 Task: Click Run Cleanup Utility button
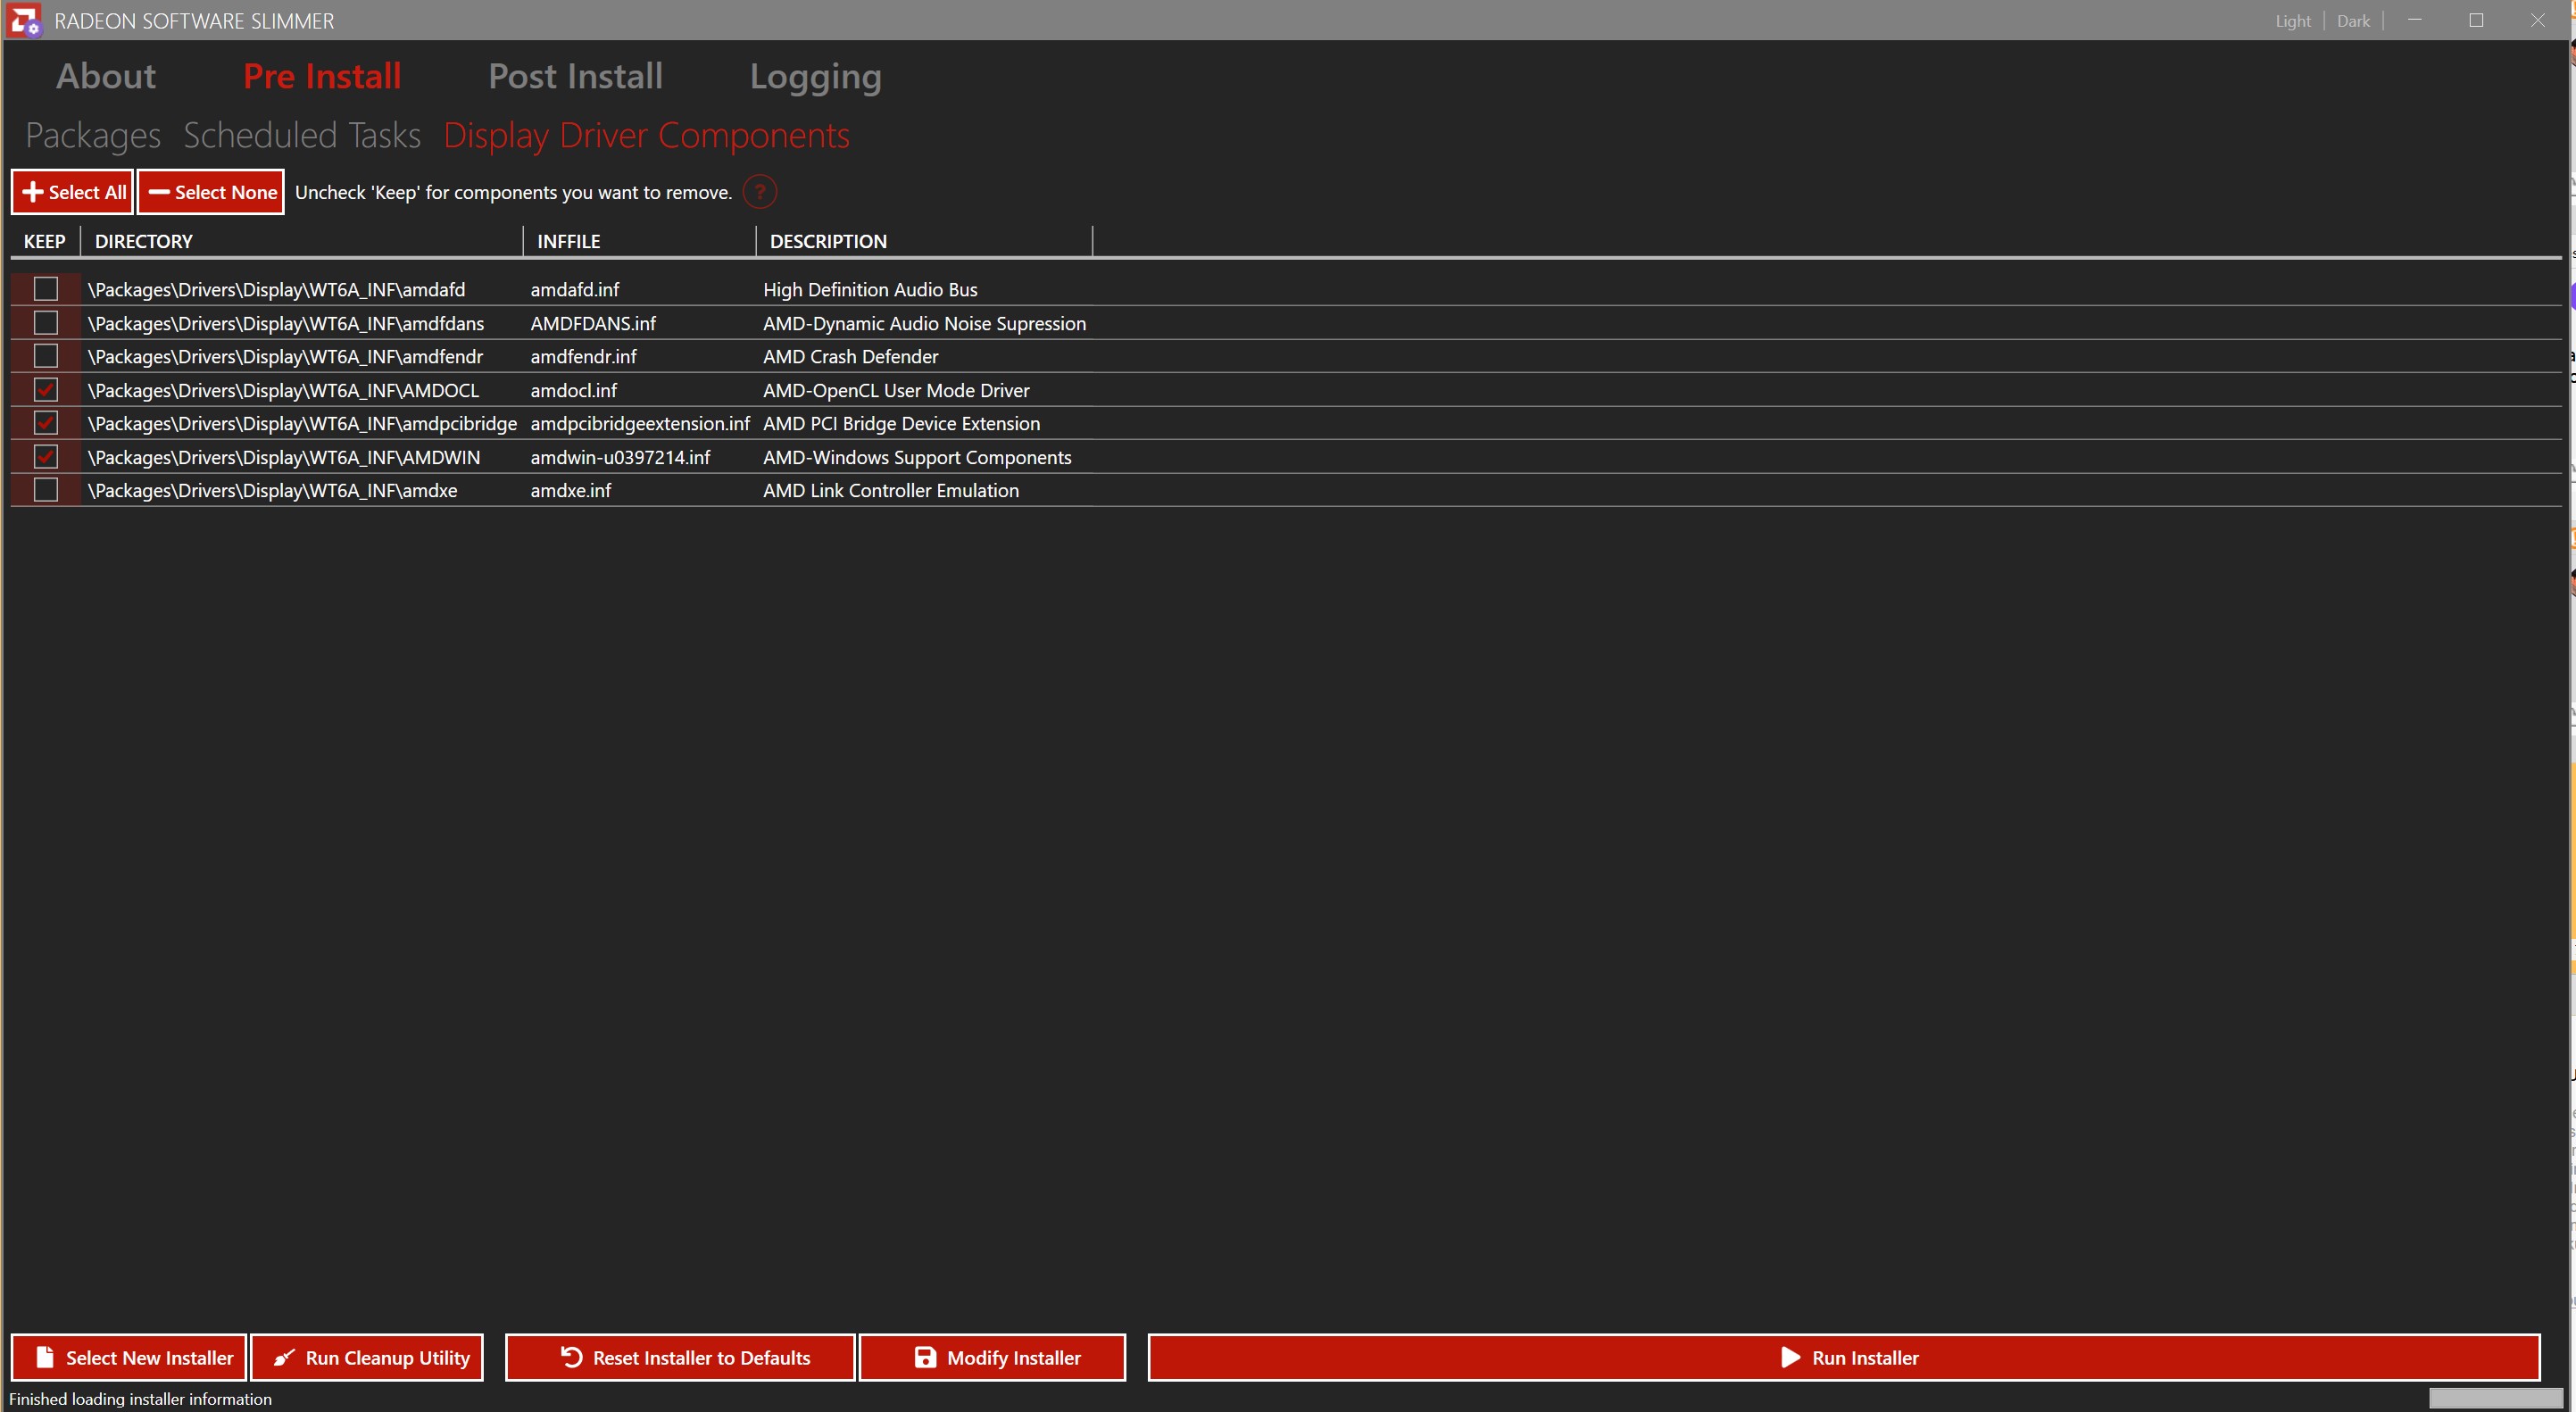[368, 1357]
